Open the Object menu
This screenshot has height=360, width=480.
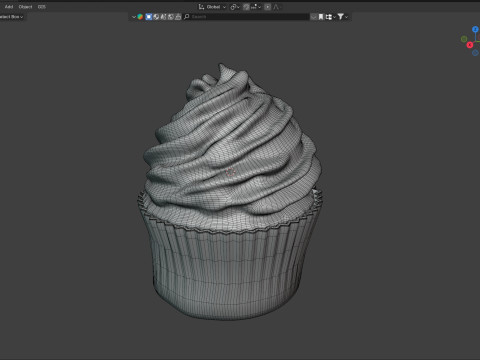coord(25,7)
